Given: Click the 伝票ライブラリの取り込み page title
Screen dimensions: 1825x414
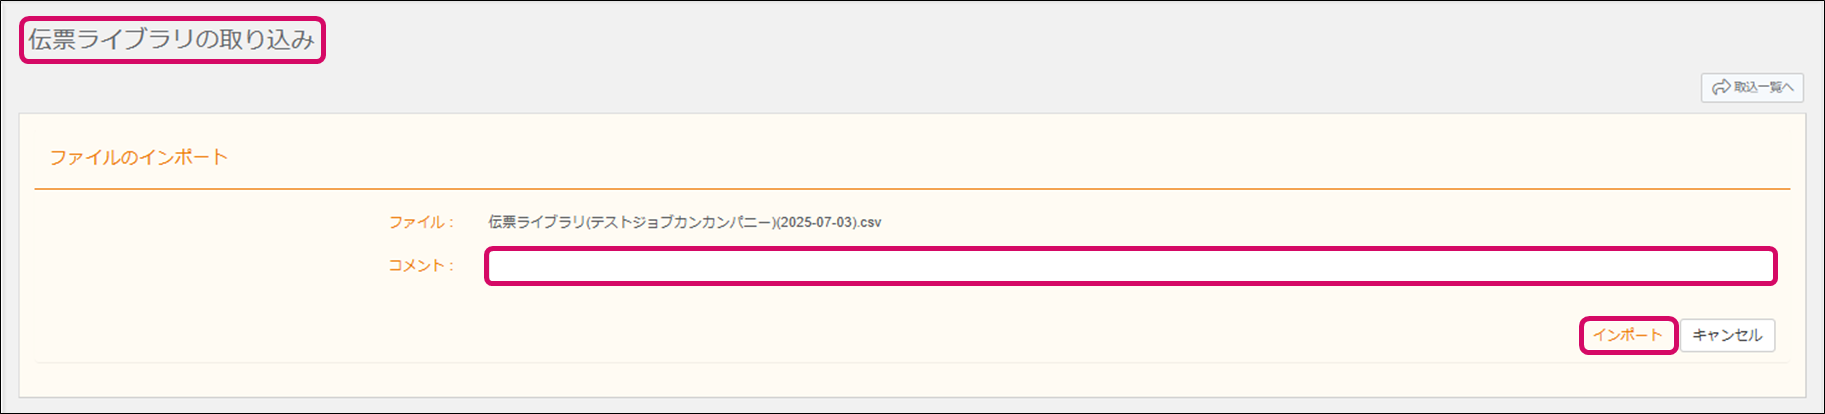Looking at the screenshot, I should pos(171,40).
